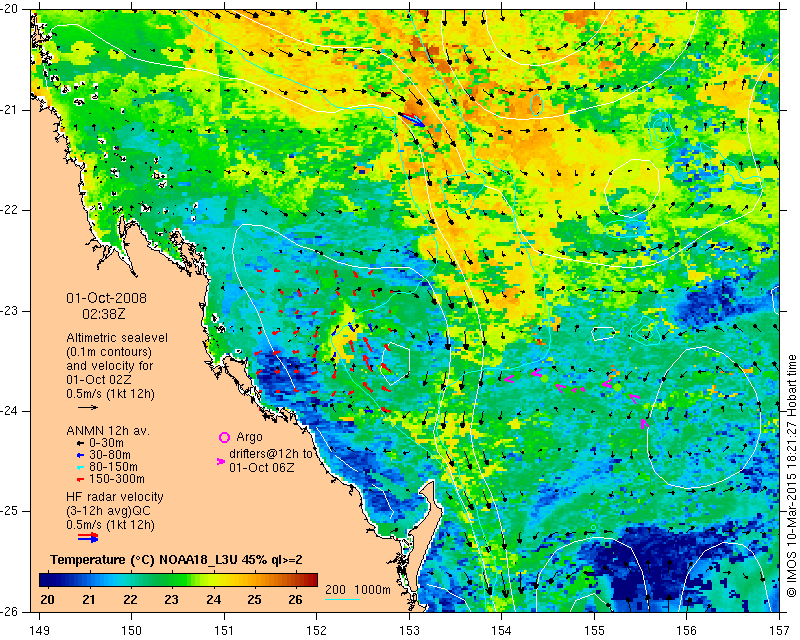The width and height of the screenshot is (800, 640).
Task: Click longitude axis label 152
Action: pos(317,630)
